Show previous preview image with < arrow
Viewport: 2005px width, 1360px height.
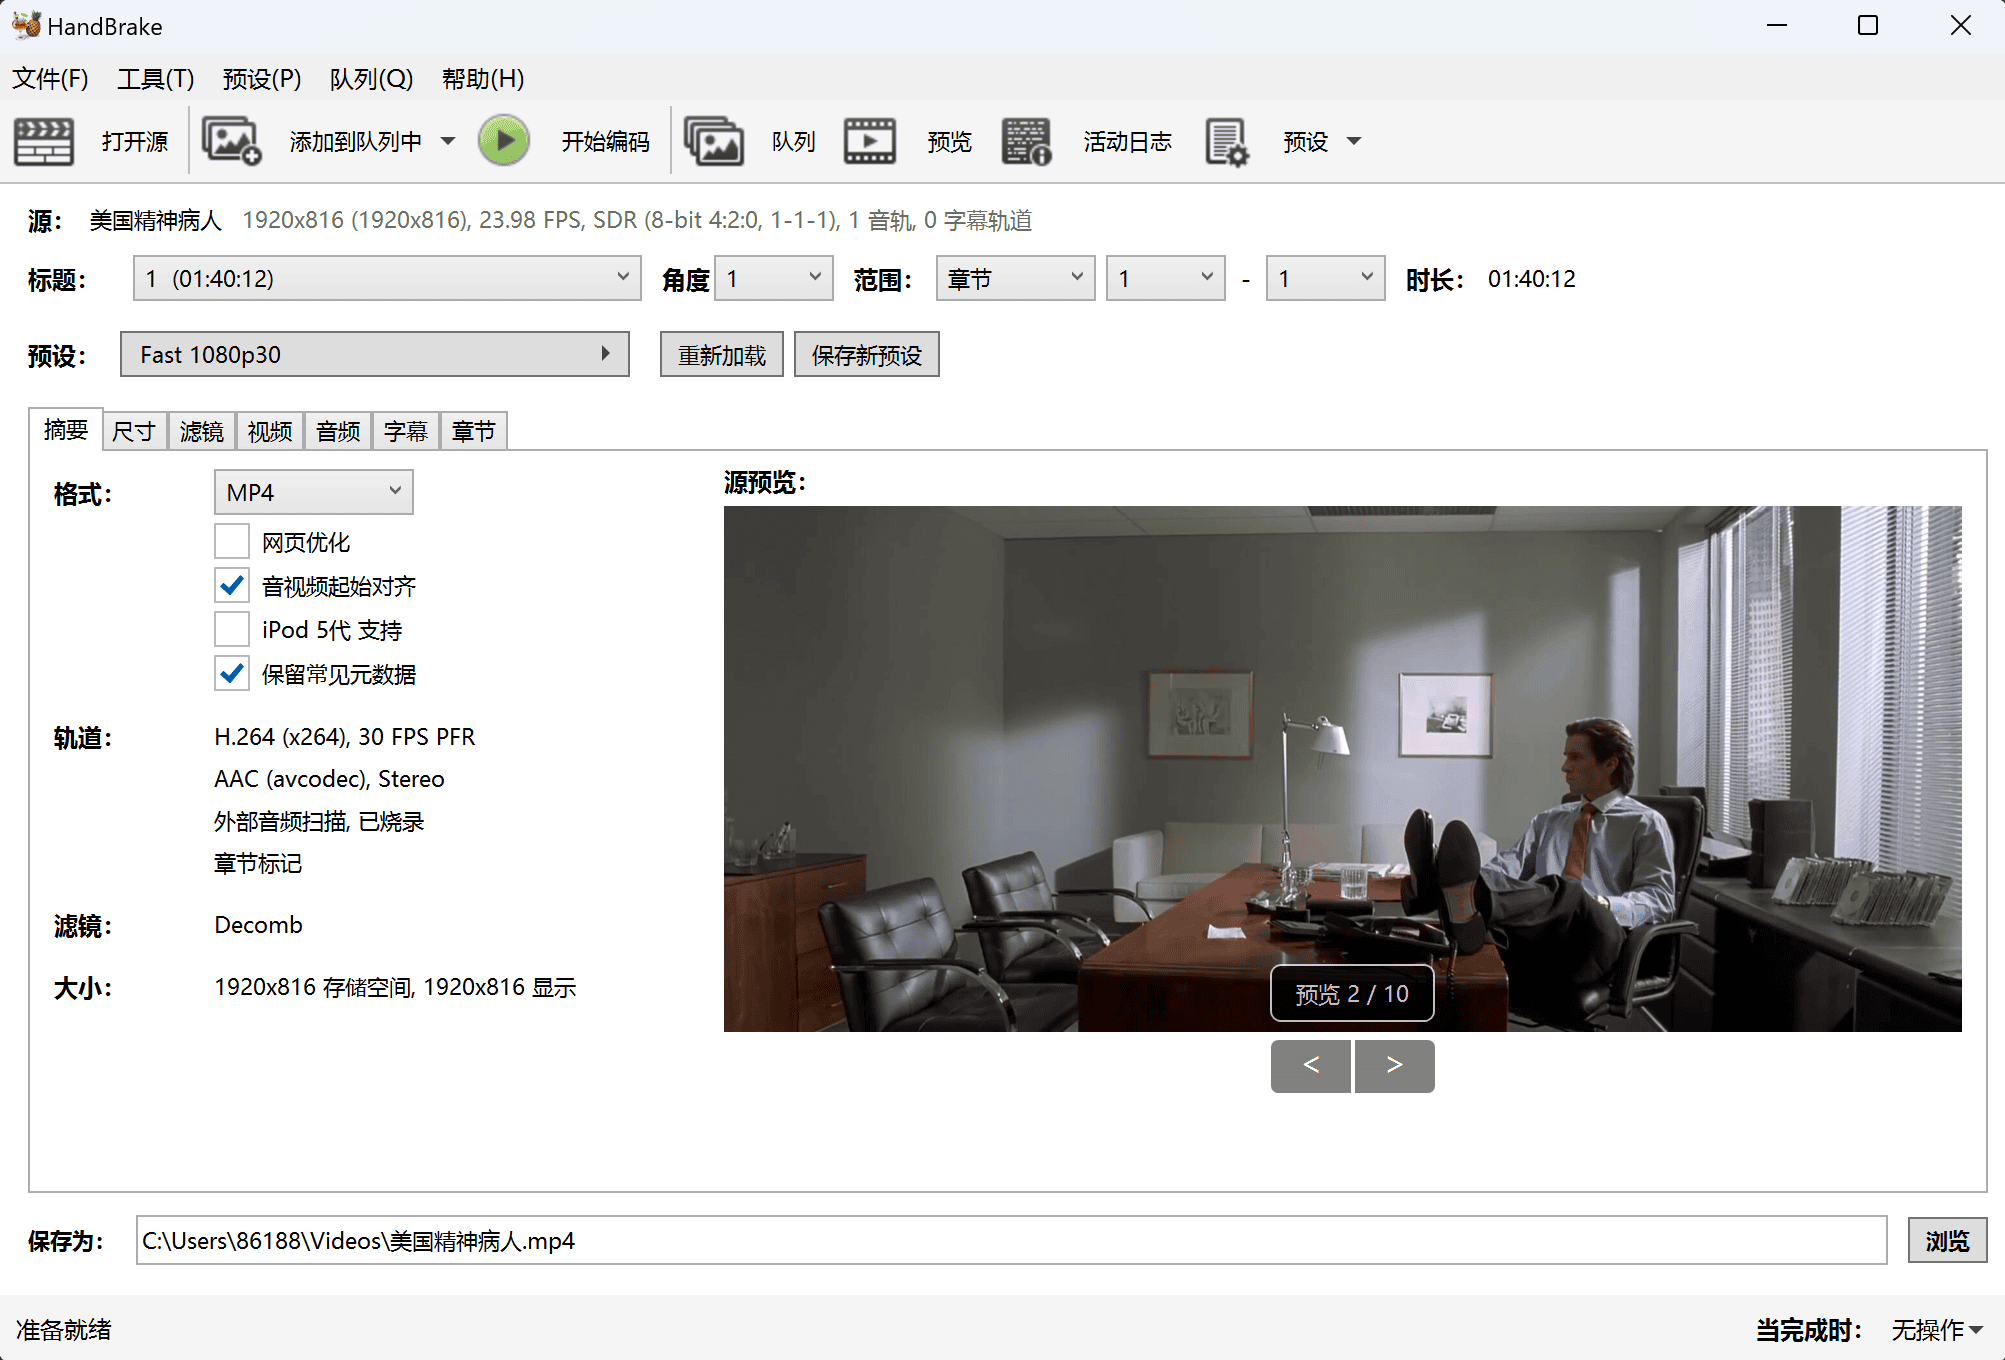click(1311, 1066)
